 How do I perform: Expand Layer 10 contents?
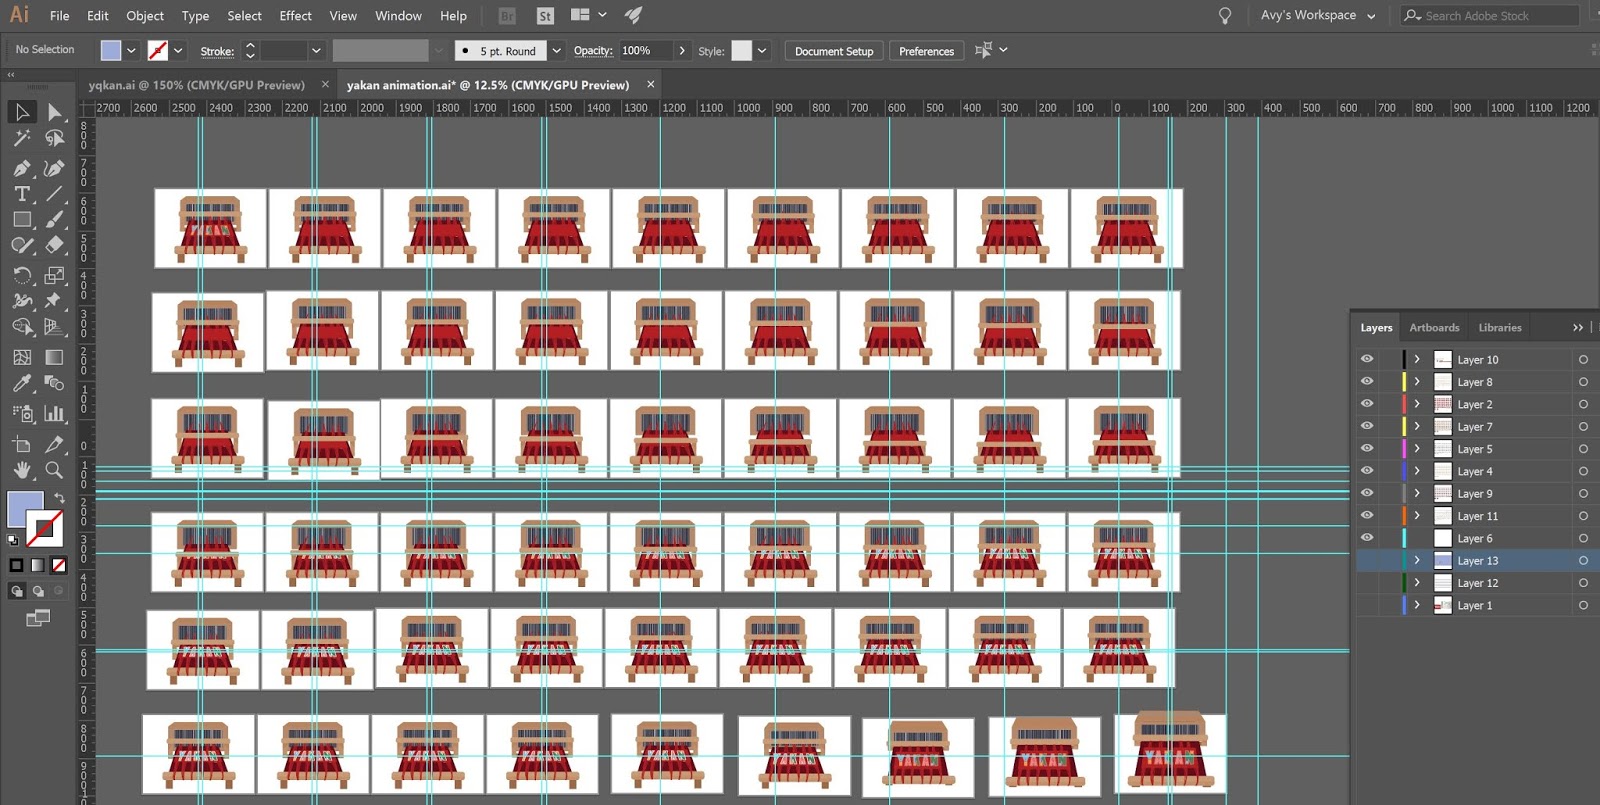coord(1417,359)
